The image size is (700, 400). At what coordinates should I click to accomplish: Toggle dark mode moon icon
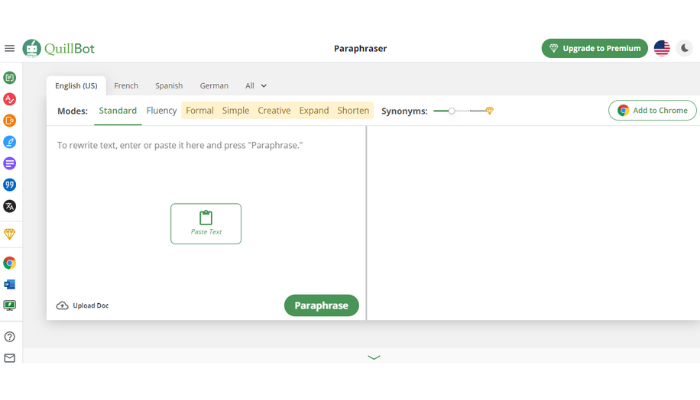(x=684, y=48)
